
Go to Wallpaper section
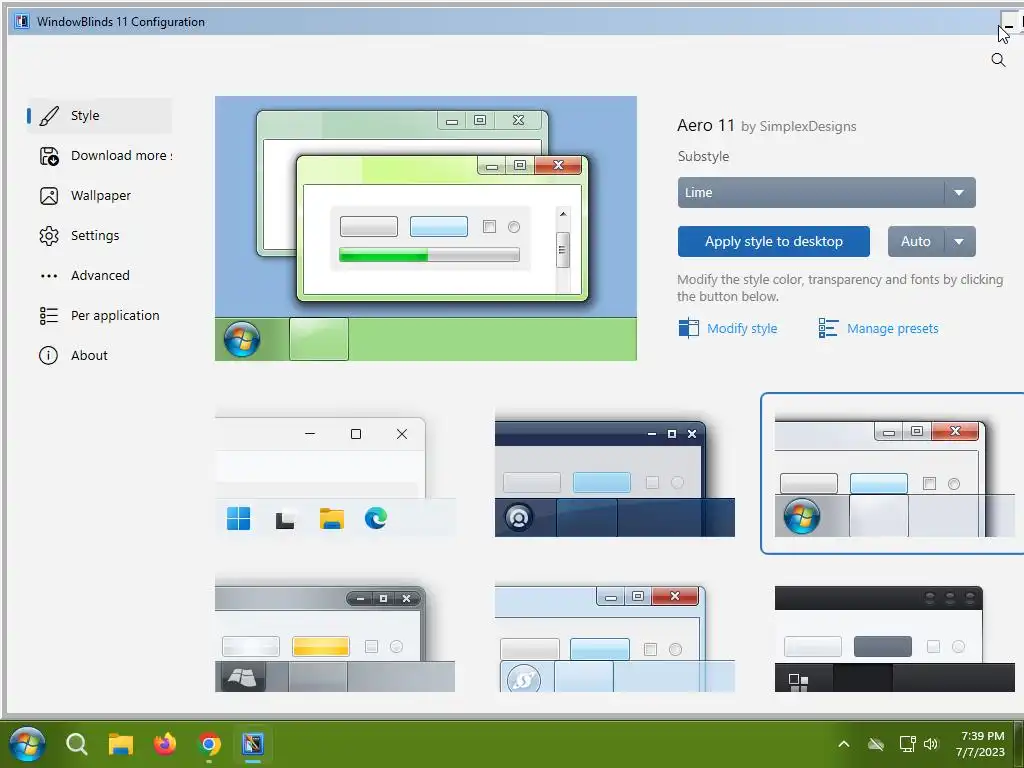click(x=99, y=196)
